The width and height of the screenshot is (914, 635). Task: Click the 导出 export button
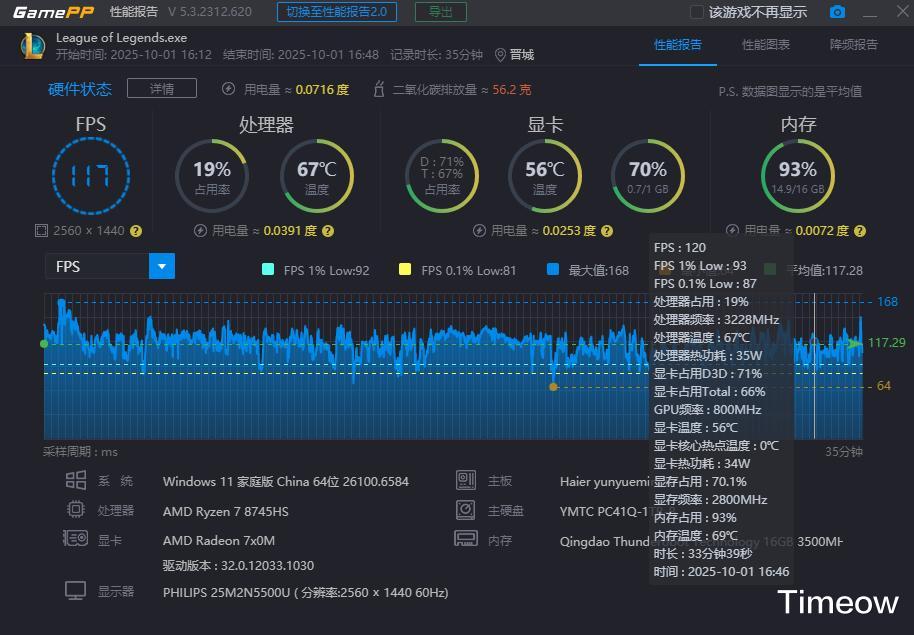pos(441,12)
